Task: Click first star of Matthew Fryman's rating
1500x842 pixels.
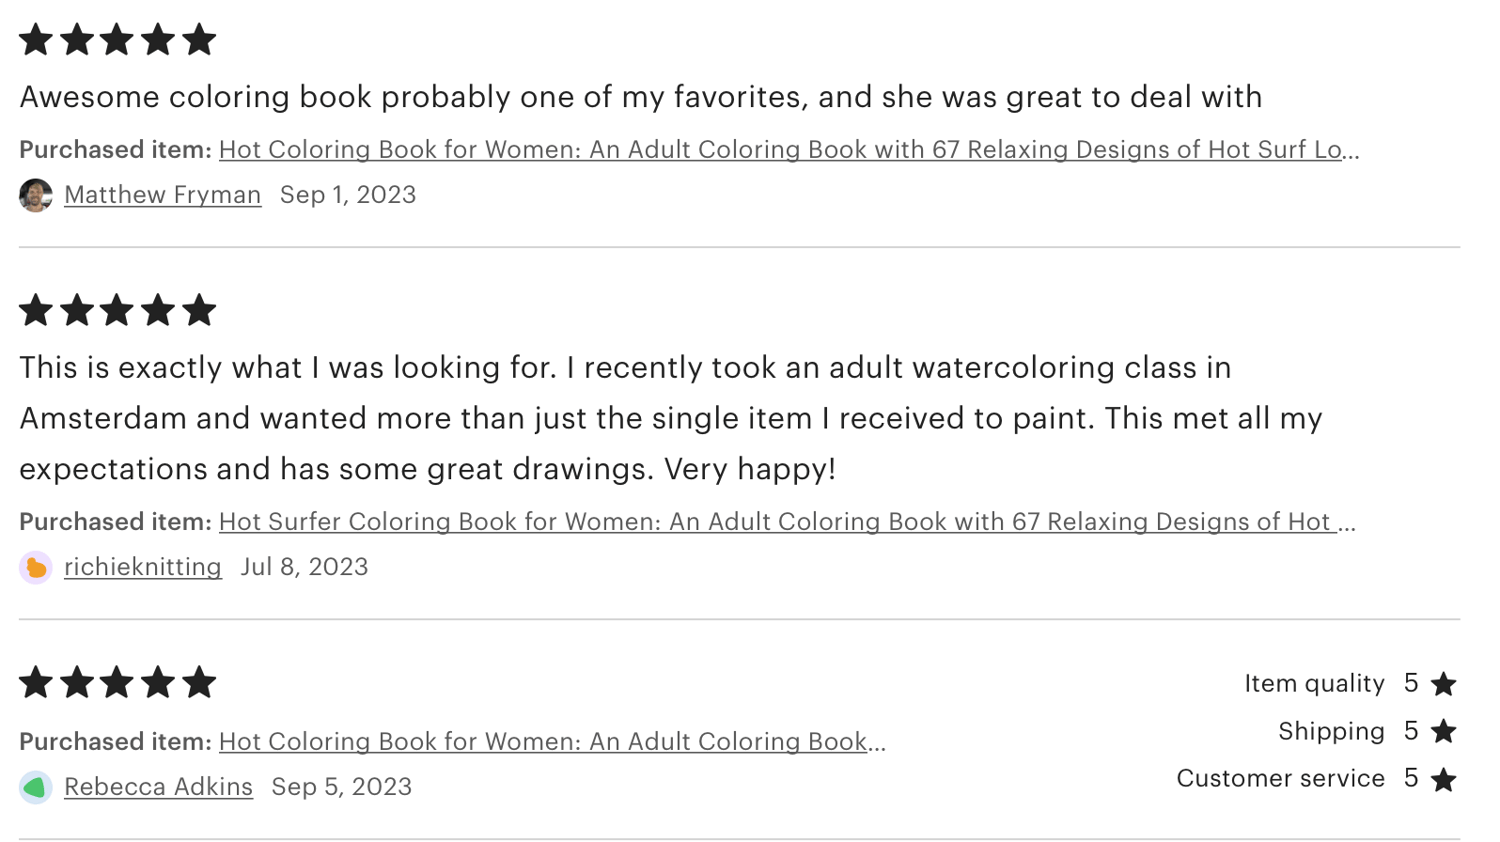Action: coord(36,40)
